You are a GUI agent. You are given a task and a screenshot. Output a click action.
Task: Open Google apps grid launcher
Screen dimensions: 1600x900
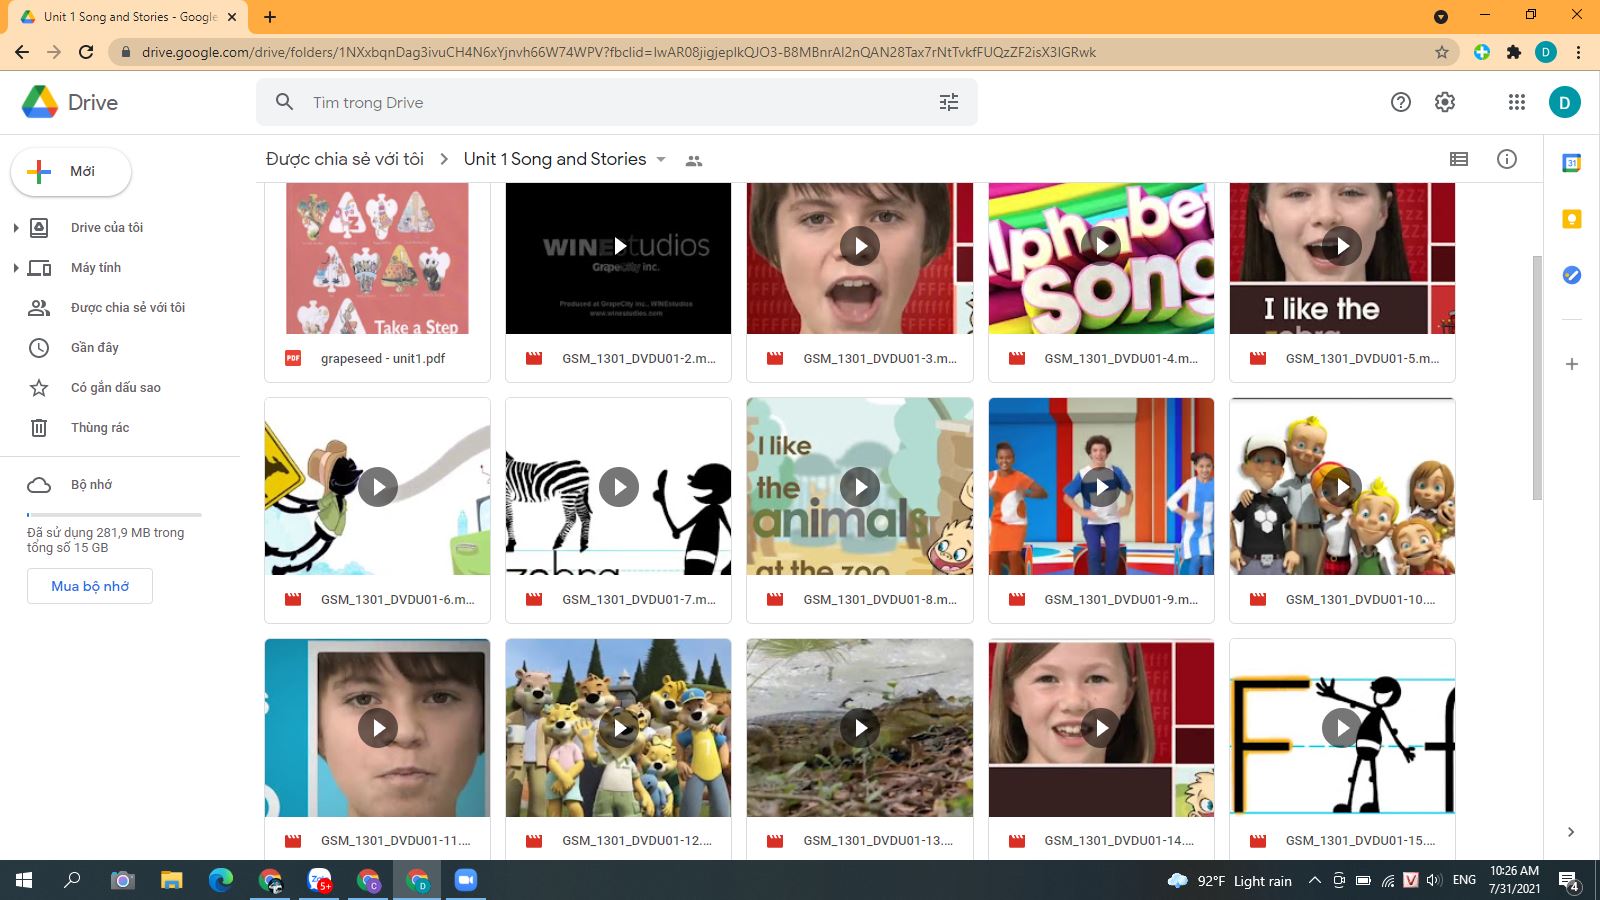pos(1516,102)
